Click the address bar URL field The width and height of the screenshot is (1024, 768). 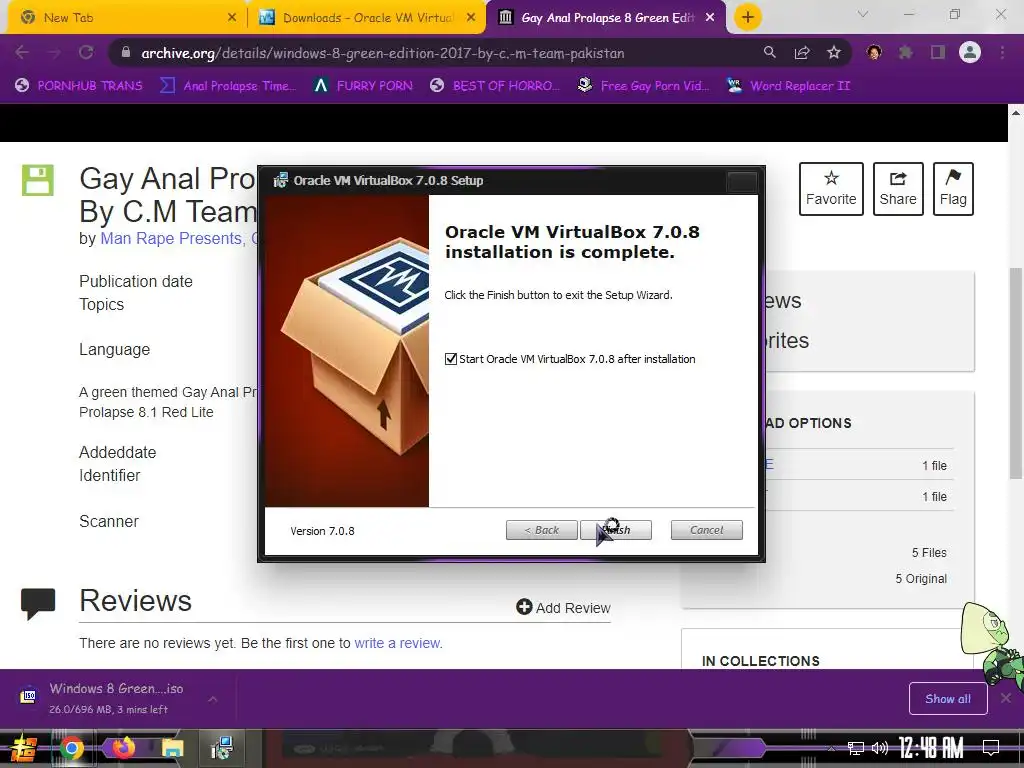[x=383, y=53]
